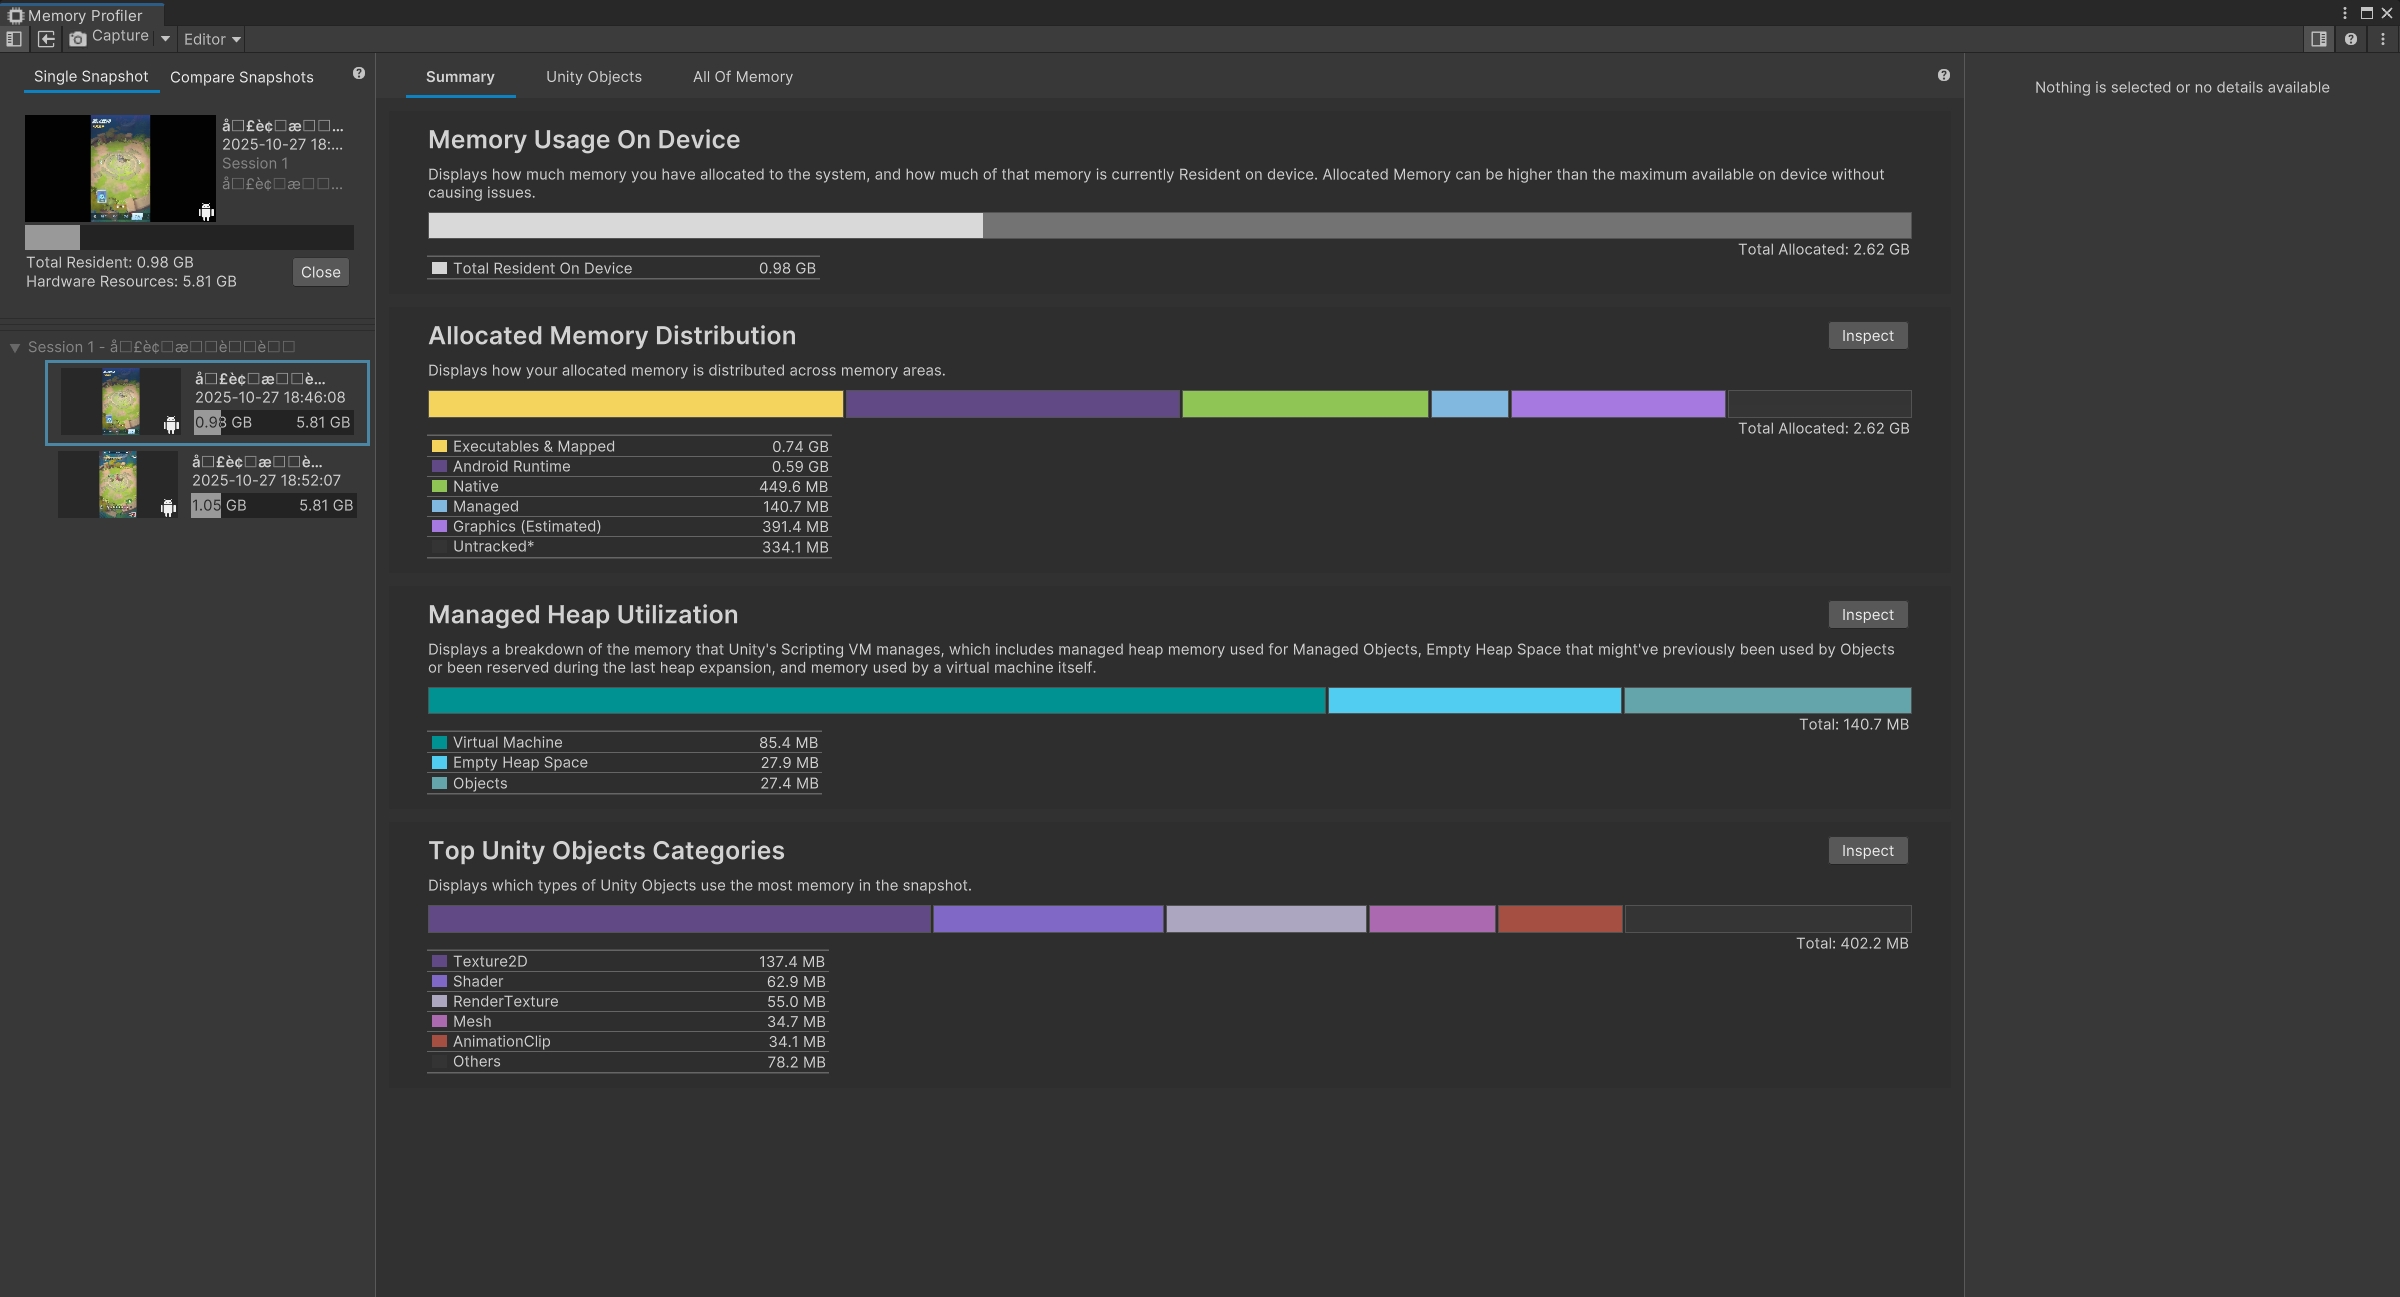Image resolution: width=2400 pixels, height=1297 pixels.
Task: Select the 18:52:07 snapshot thumbnail
Action: (118, 485)
